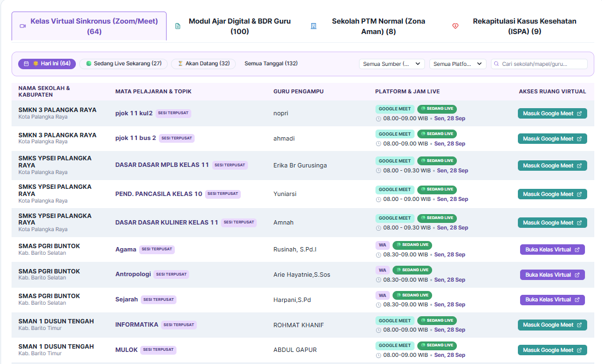Click the NAMA SEKOLAH & KABUPATEN column header
This screenshot has height=364, width=602.
pyautogui.click(x=44, y=91)
